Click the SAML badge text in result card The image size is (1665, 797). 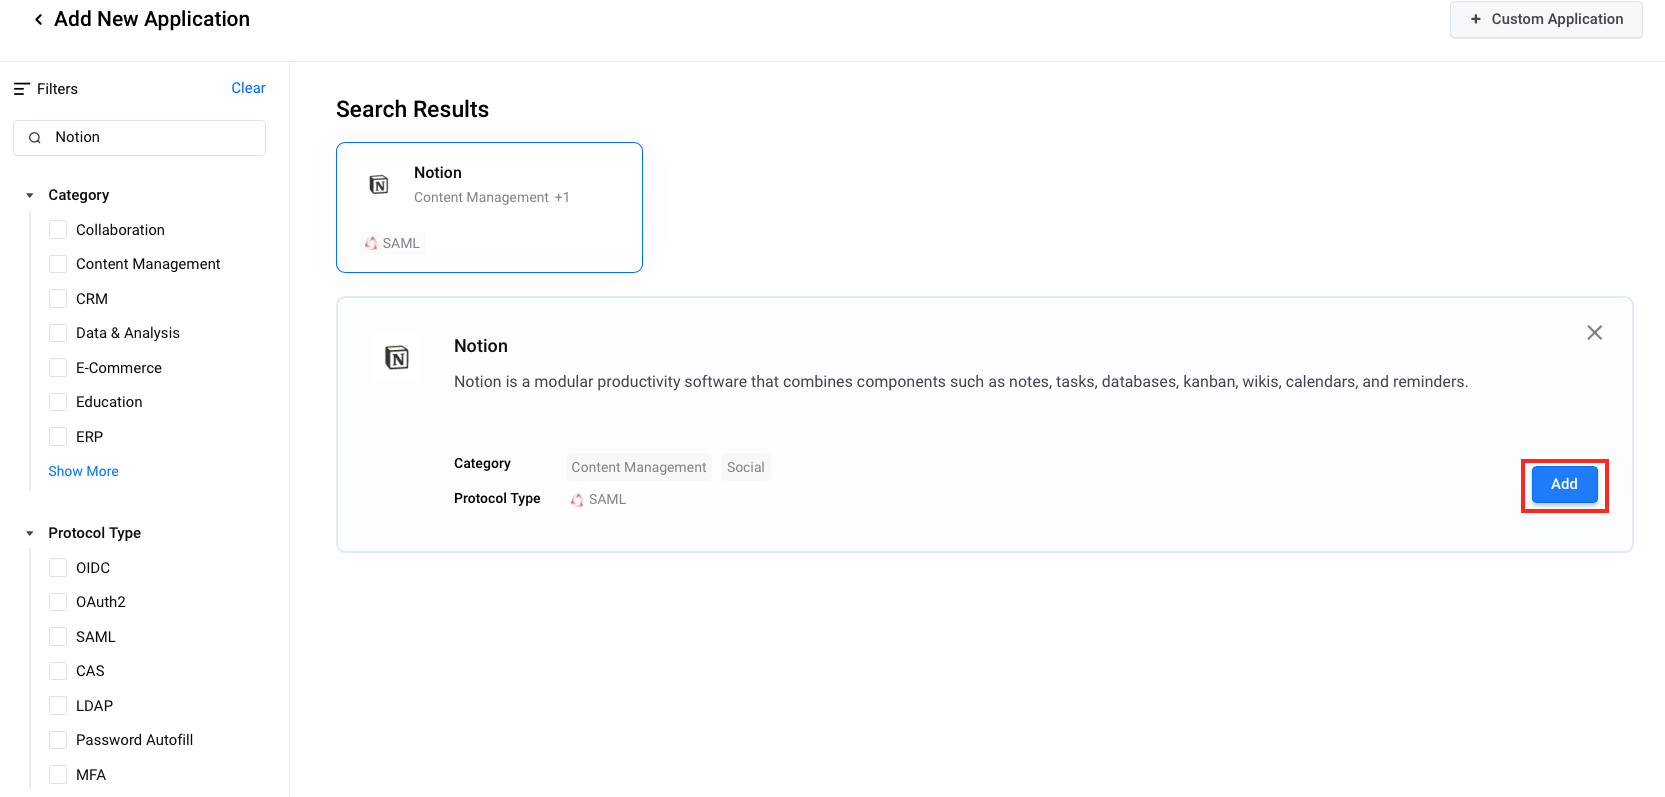[x=401, y=243]
